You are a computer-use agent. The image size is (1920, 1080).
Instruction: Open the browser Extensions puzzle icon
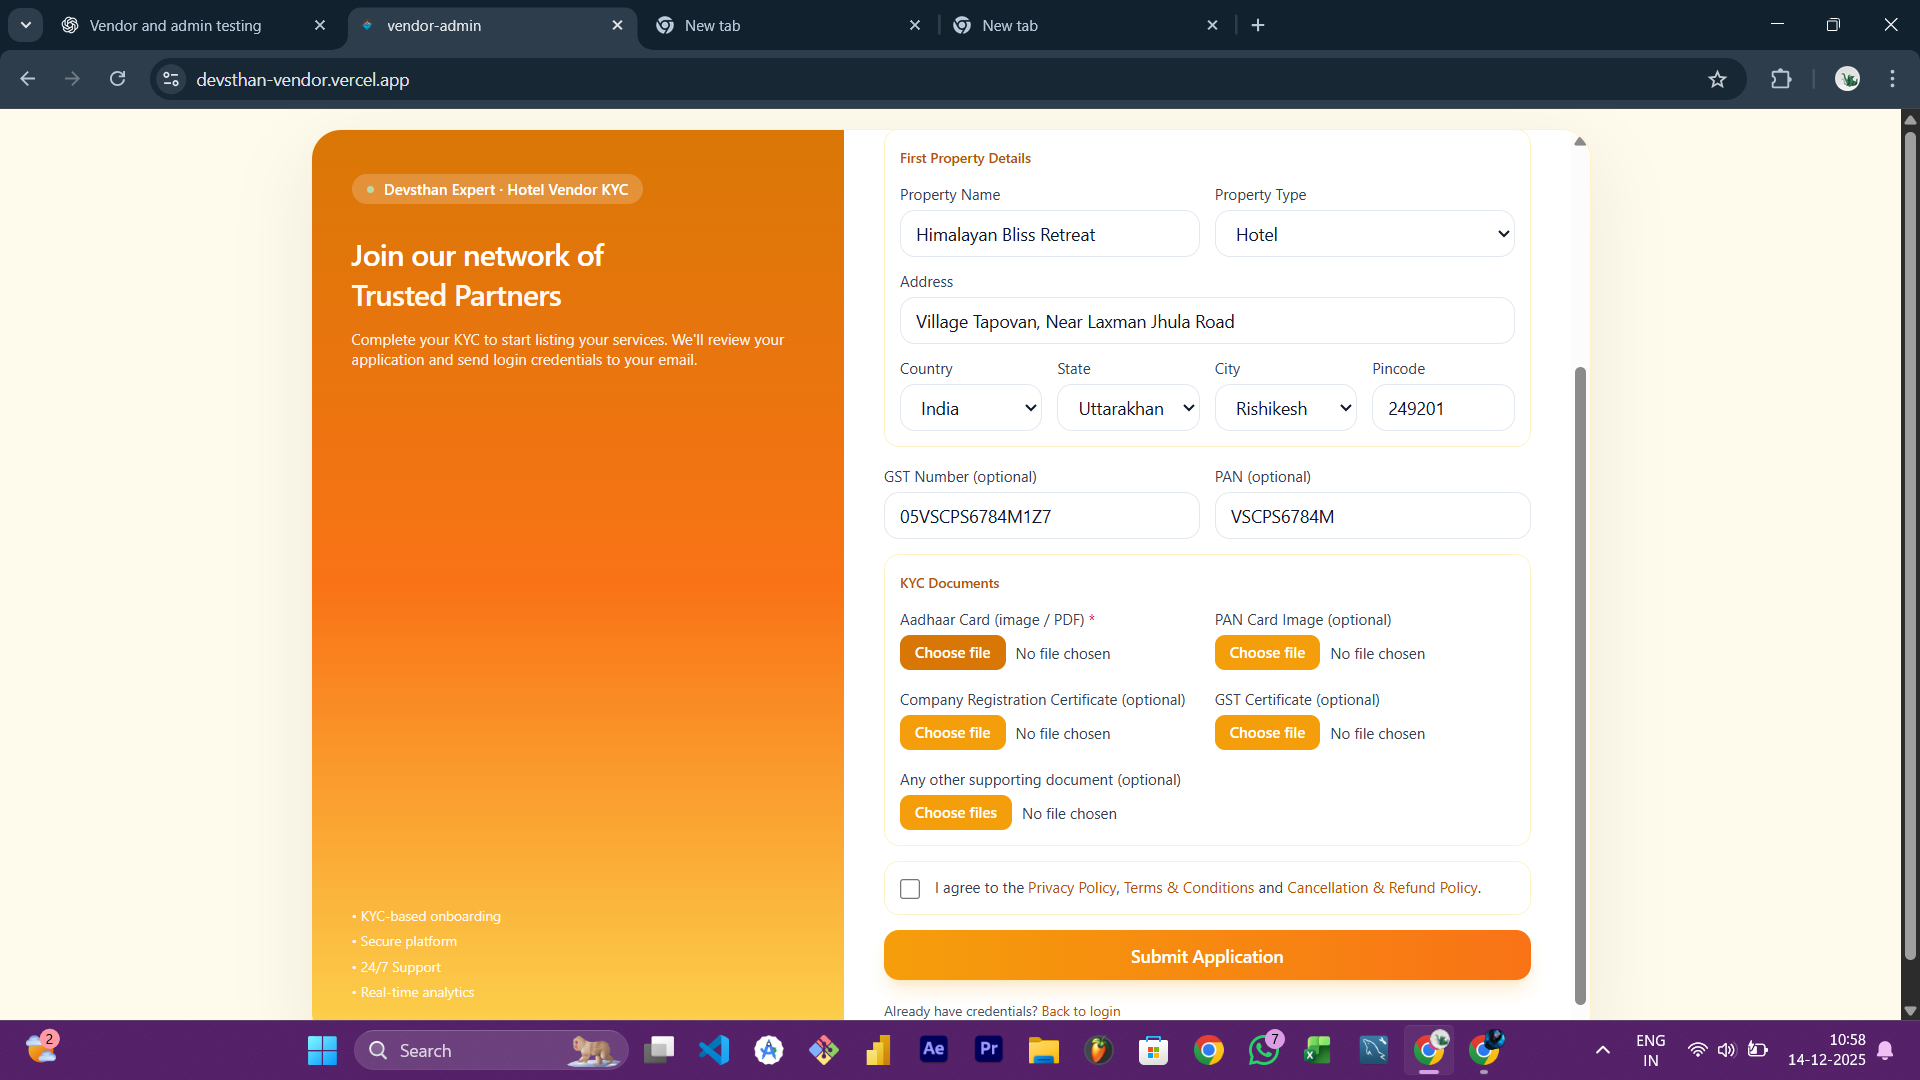pyautogui.click(x=1781, y=80)
